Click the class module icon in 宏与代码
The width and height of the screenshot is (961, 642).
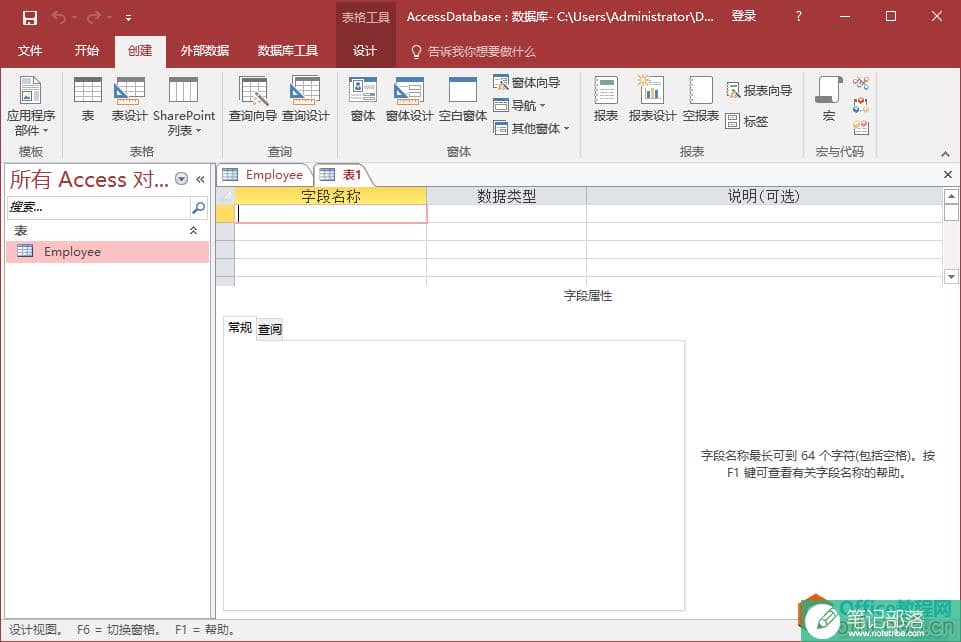point(861,105)
